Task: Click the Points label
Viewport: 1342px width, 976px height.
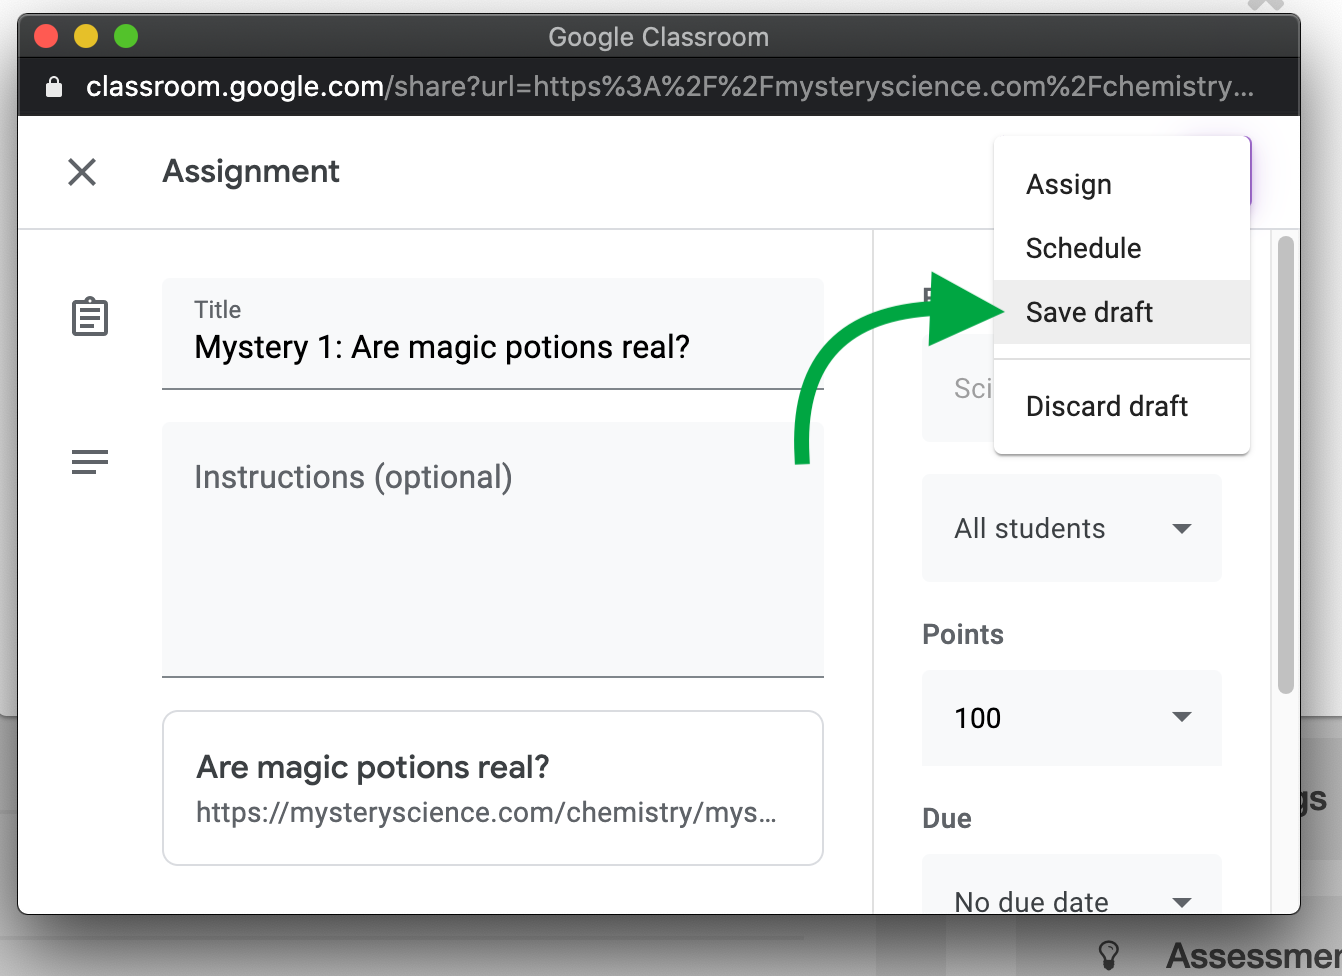Action: point(963,635)
